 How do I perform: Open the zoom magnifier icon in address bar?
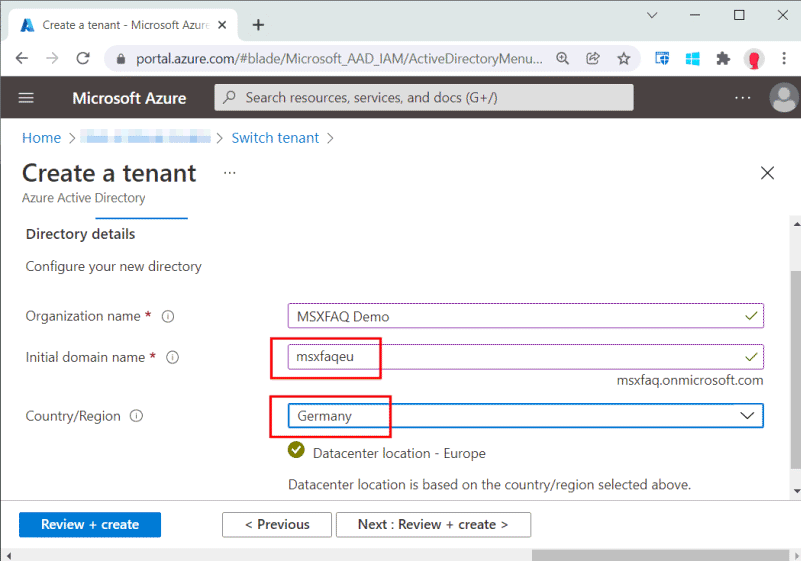click(562, 58)
